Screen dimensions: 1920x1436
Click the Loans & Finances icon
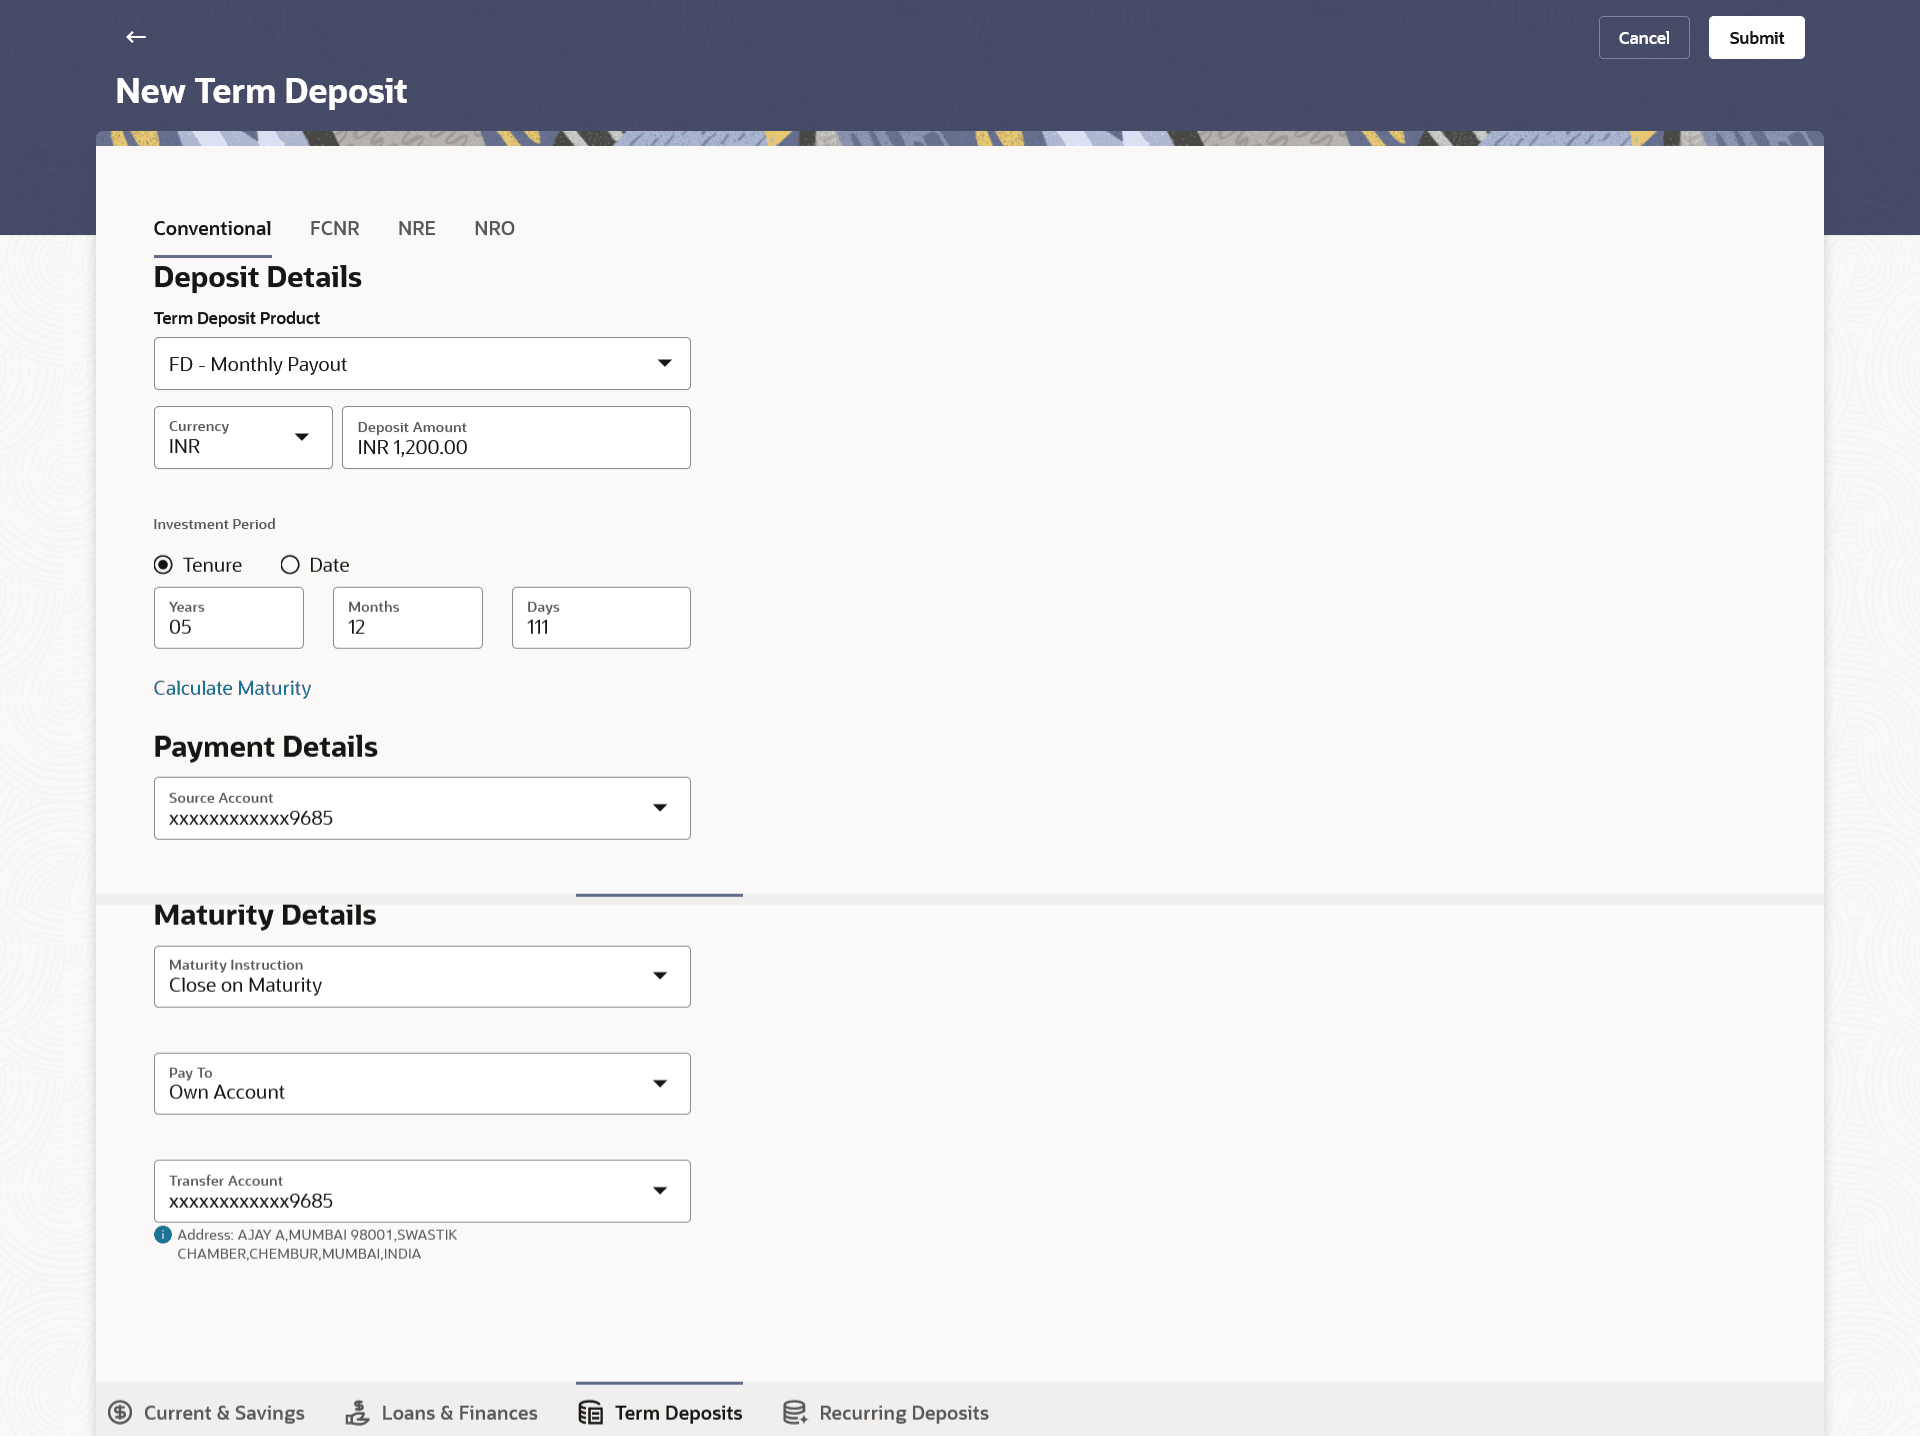point(357,1412)
